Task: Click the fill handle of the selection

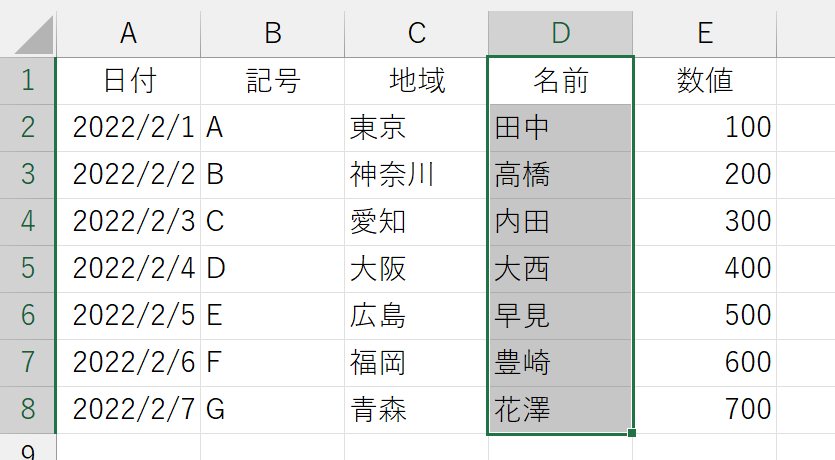Action: [x=632, y=433]
